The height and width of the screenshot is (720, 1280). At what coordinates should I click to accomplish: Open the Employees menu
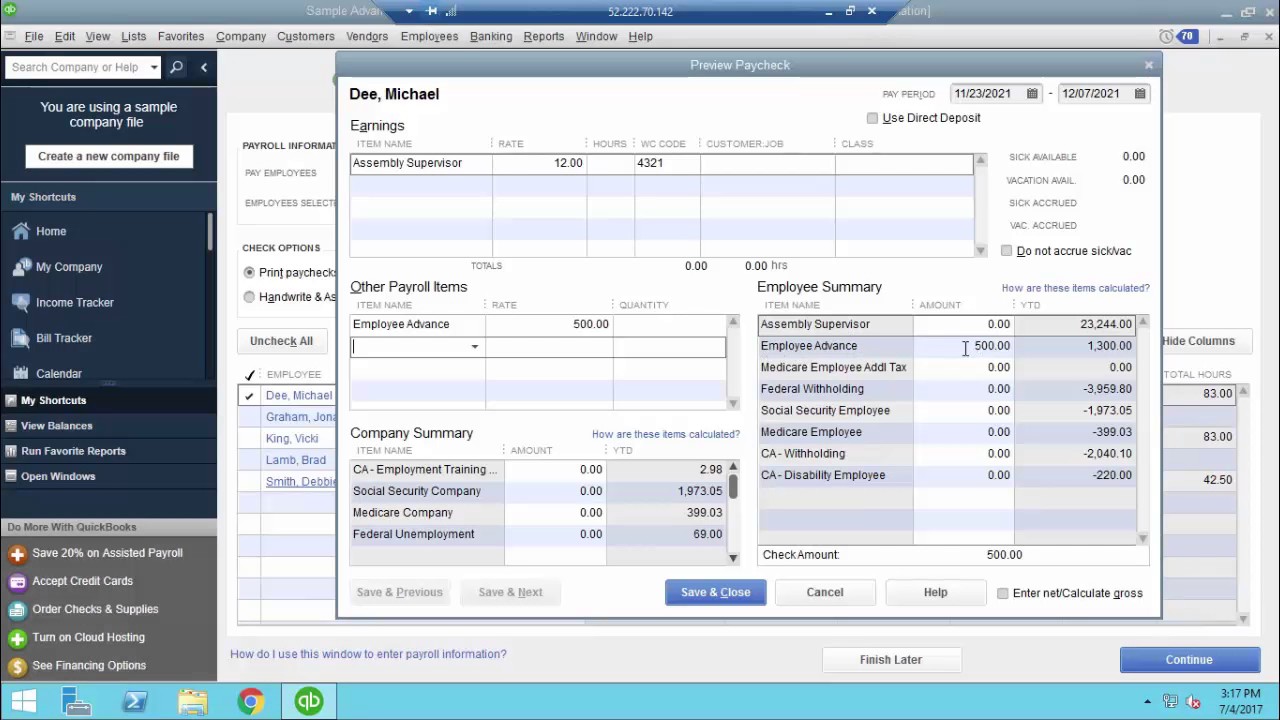429,36
